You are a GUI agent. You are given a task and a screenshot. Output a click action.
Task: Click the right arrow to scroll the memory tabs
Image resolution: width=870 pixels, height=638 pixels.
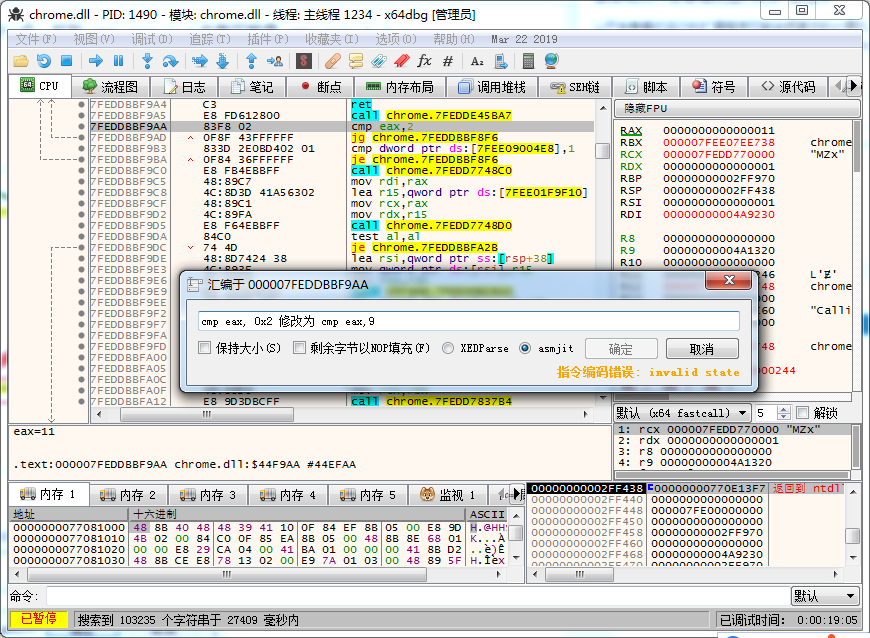click(517, 493)
